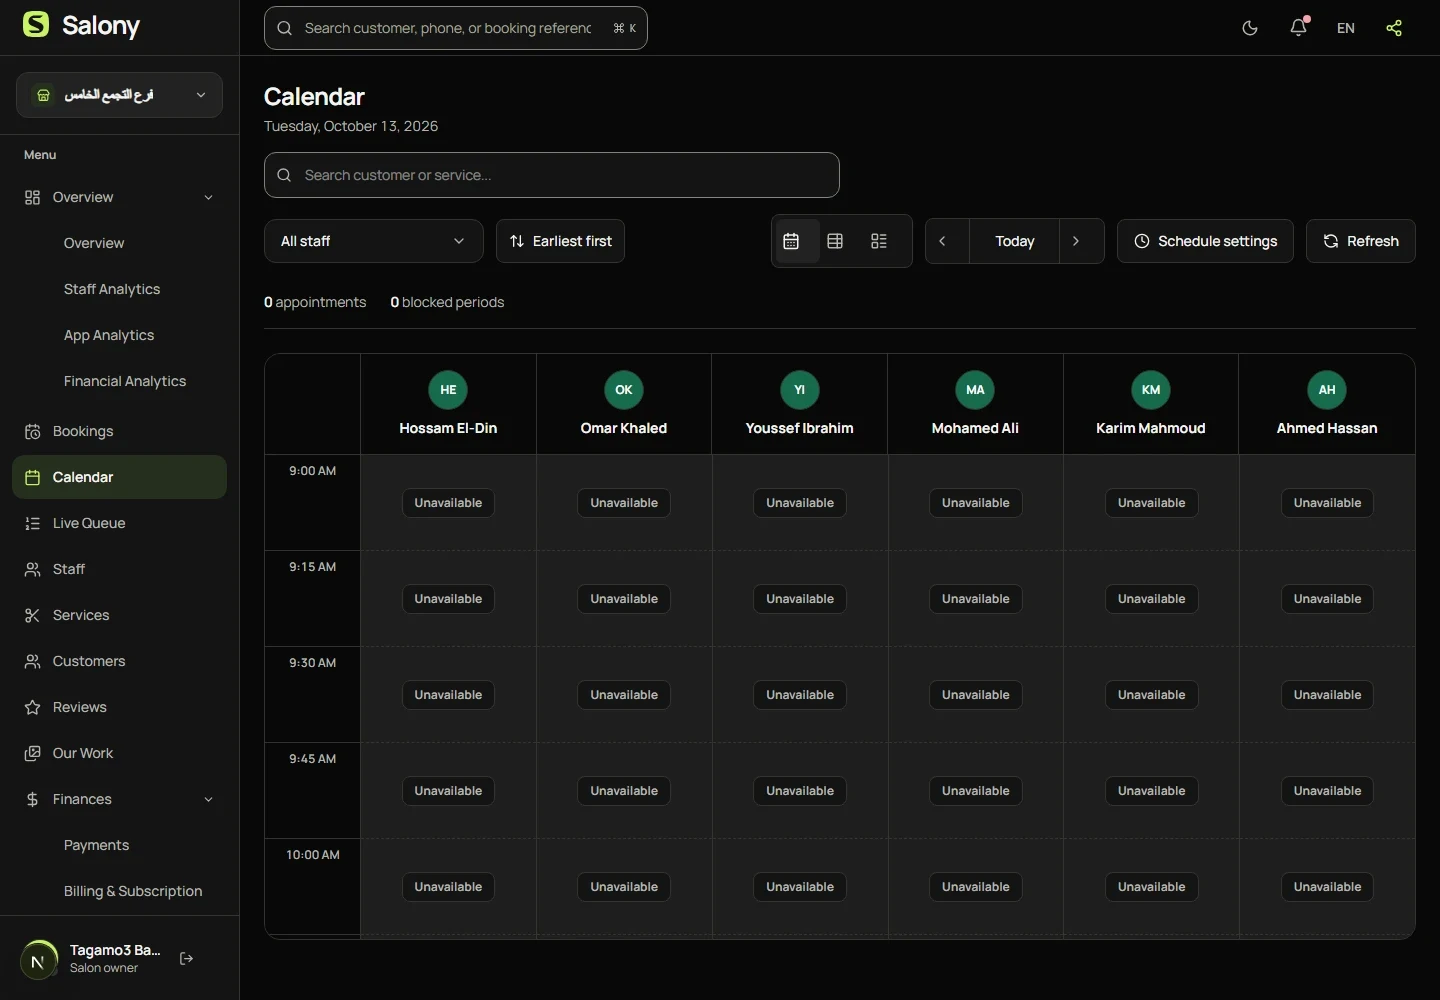Image resolution: width=1440 pixels, height=1000 pixels.
Task: Click Mohamed Ali 9:45 AM Unavailable slot
Action: [x=976, y=791]
